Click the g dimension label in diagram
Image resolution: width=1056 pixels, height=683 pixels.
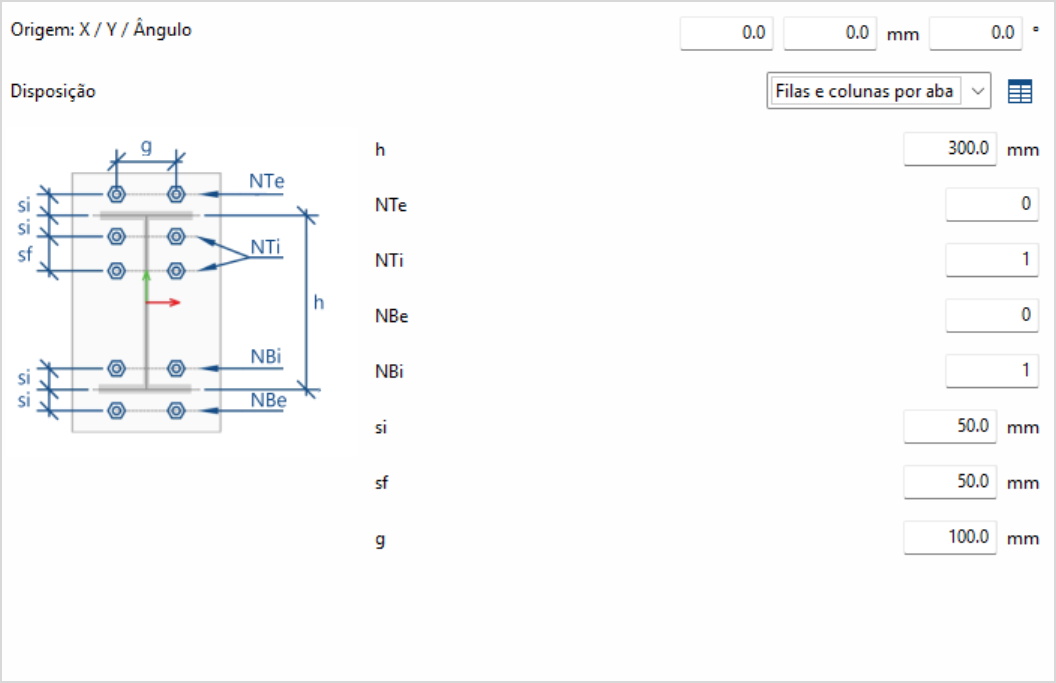click(146, 147)
